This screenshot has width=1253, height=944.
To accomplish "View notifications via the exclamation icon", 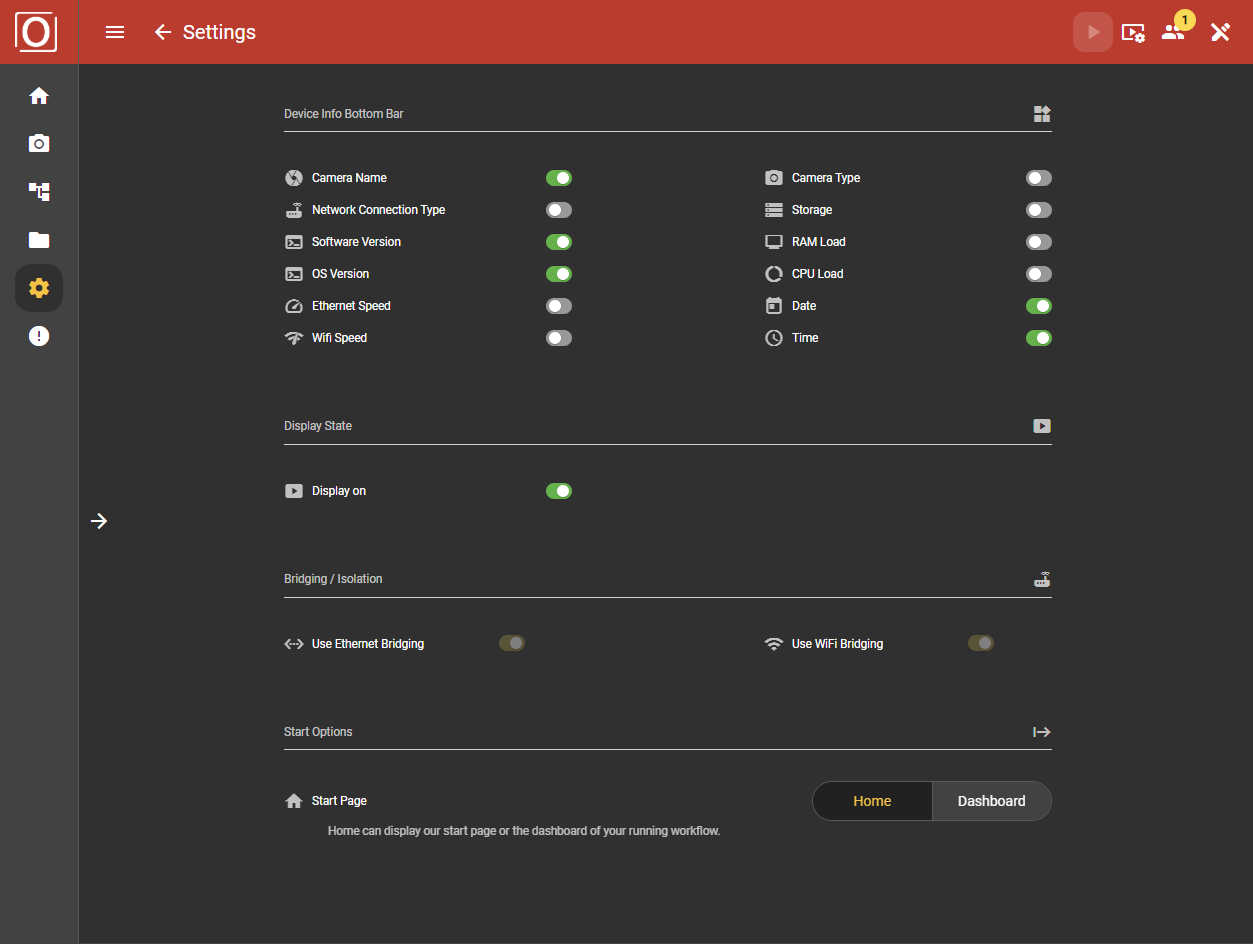I will pos(38,335).
